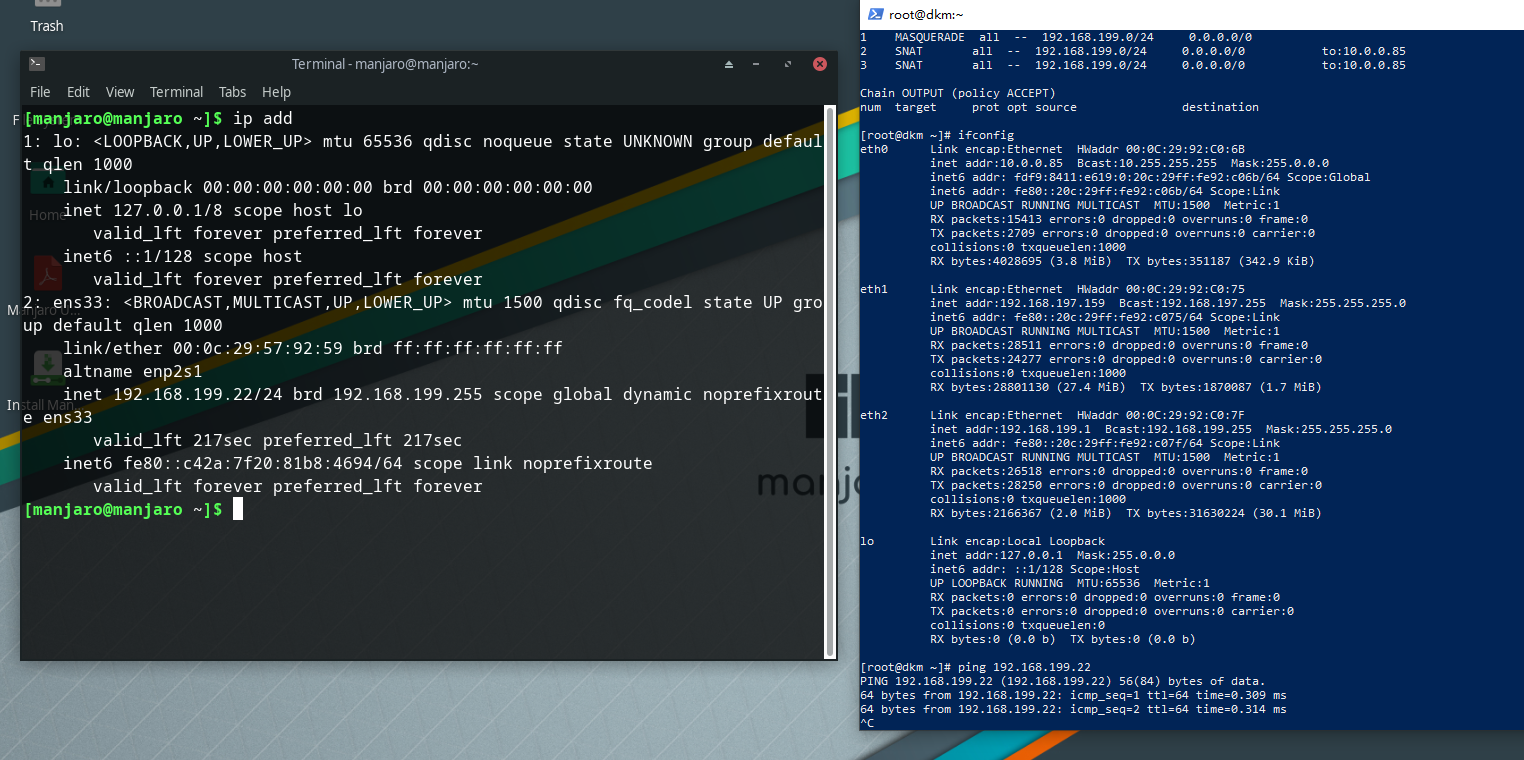Click the '56(84) bytes of data.' line
This screenshot has width=1524, height=760.
point(1063,681)
